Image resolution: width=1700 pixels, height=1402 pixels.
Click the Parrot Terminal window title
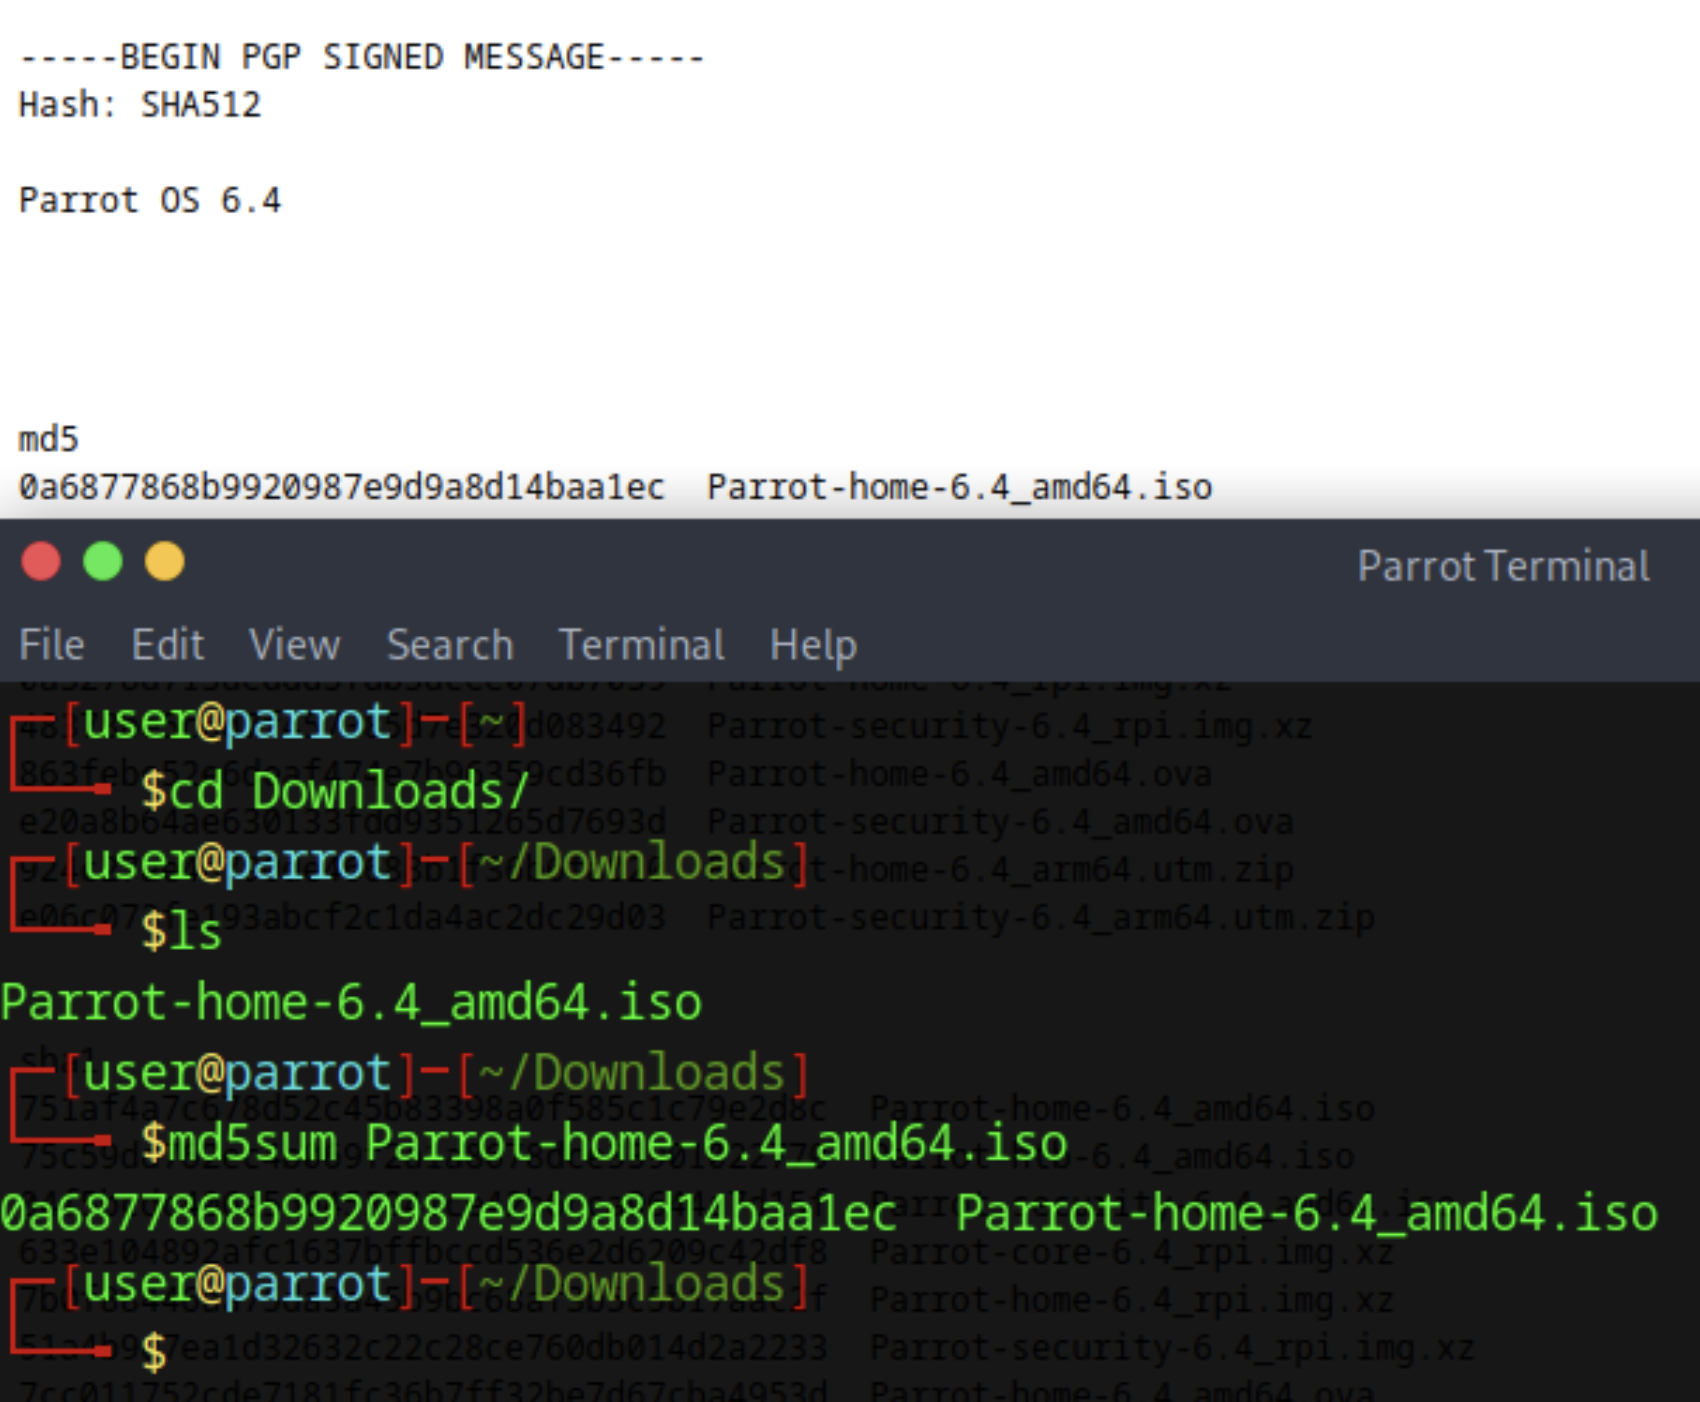click(1502, 566)
